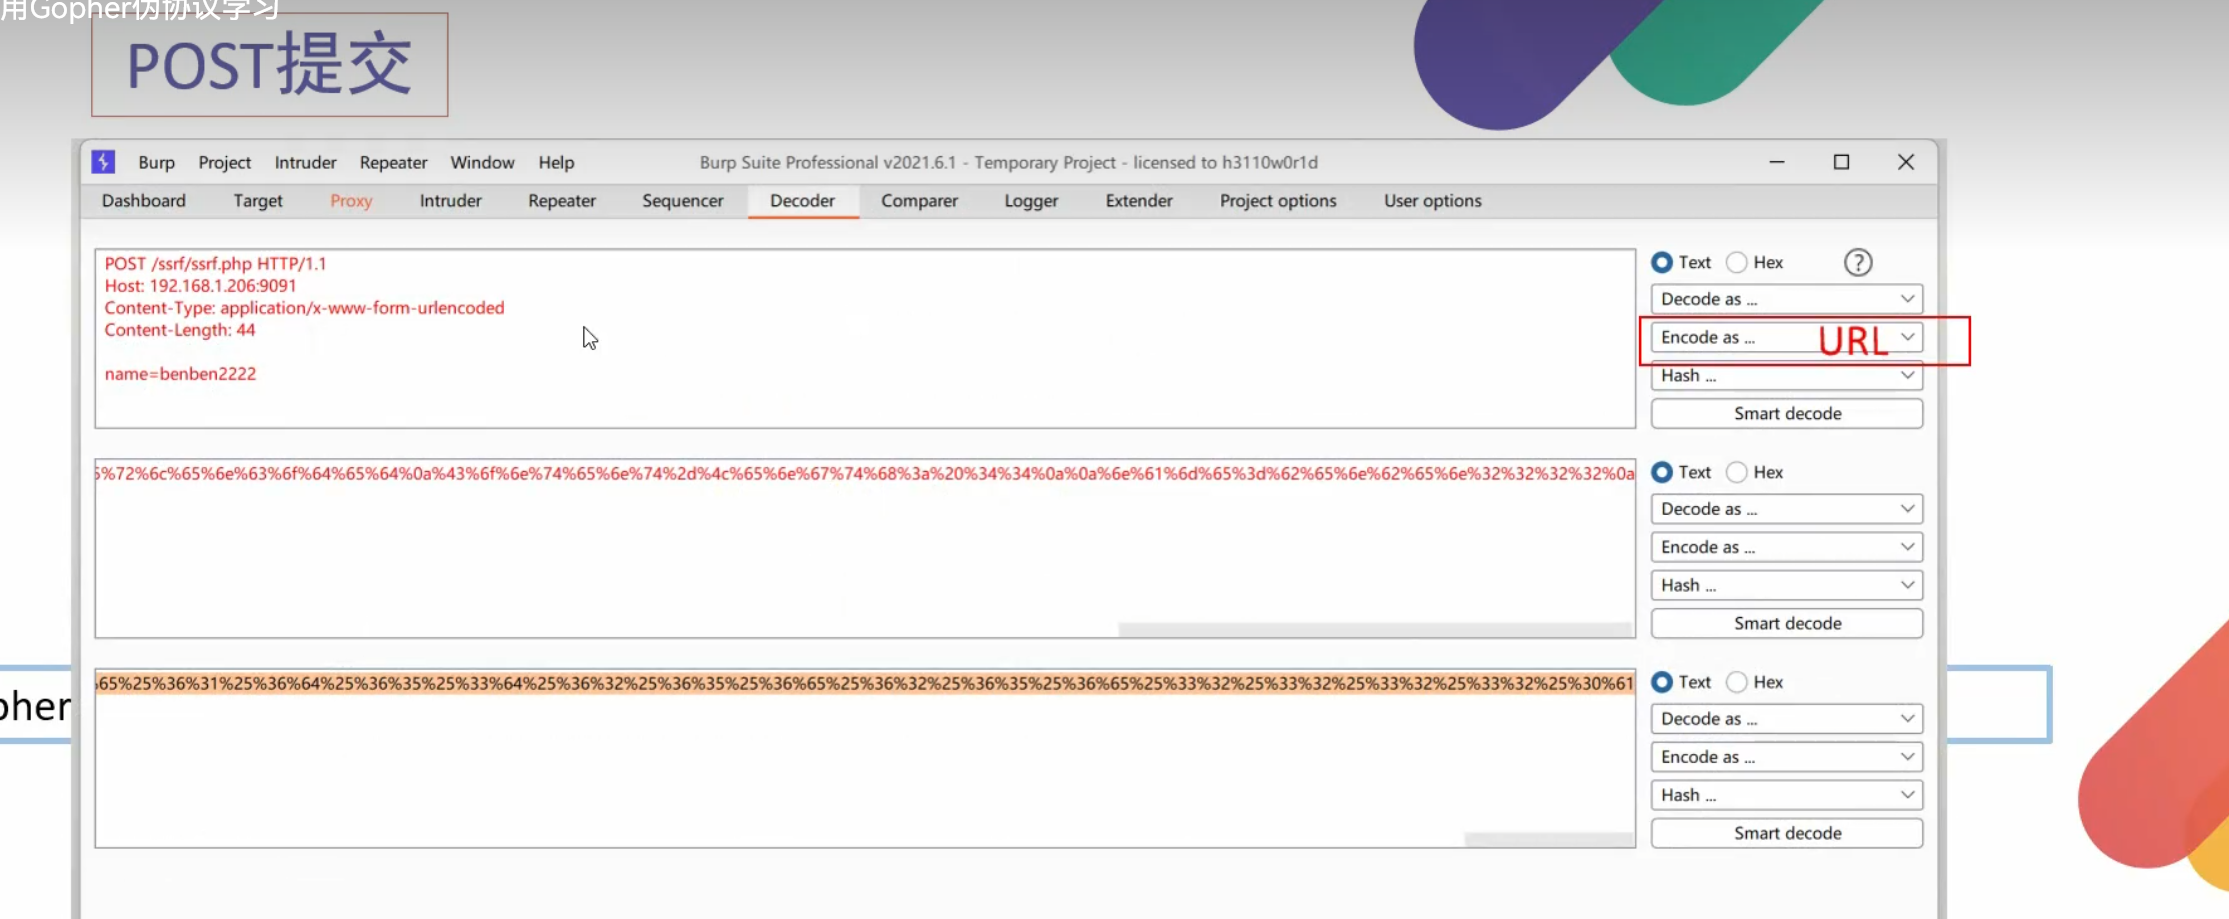Click Smart decode in the third panel
Image resolution: width=2229 pixels, height=919 pixels.
pyautogui.click(x=1786, y=833)
